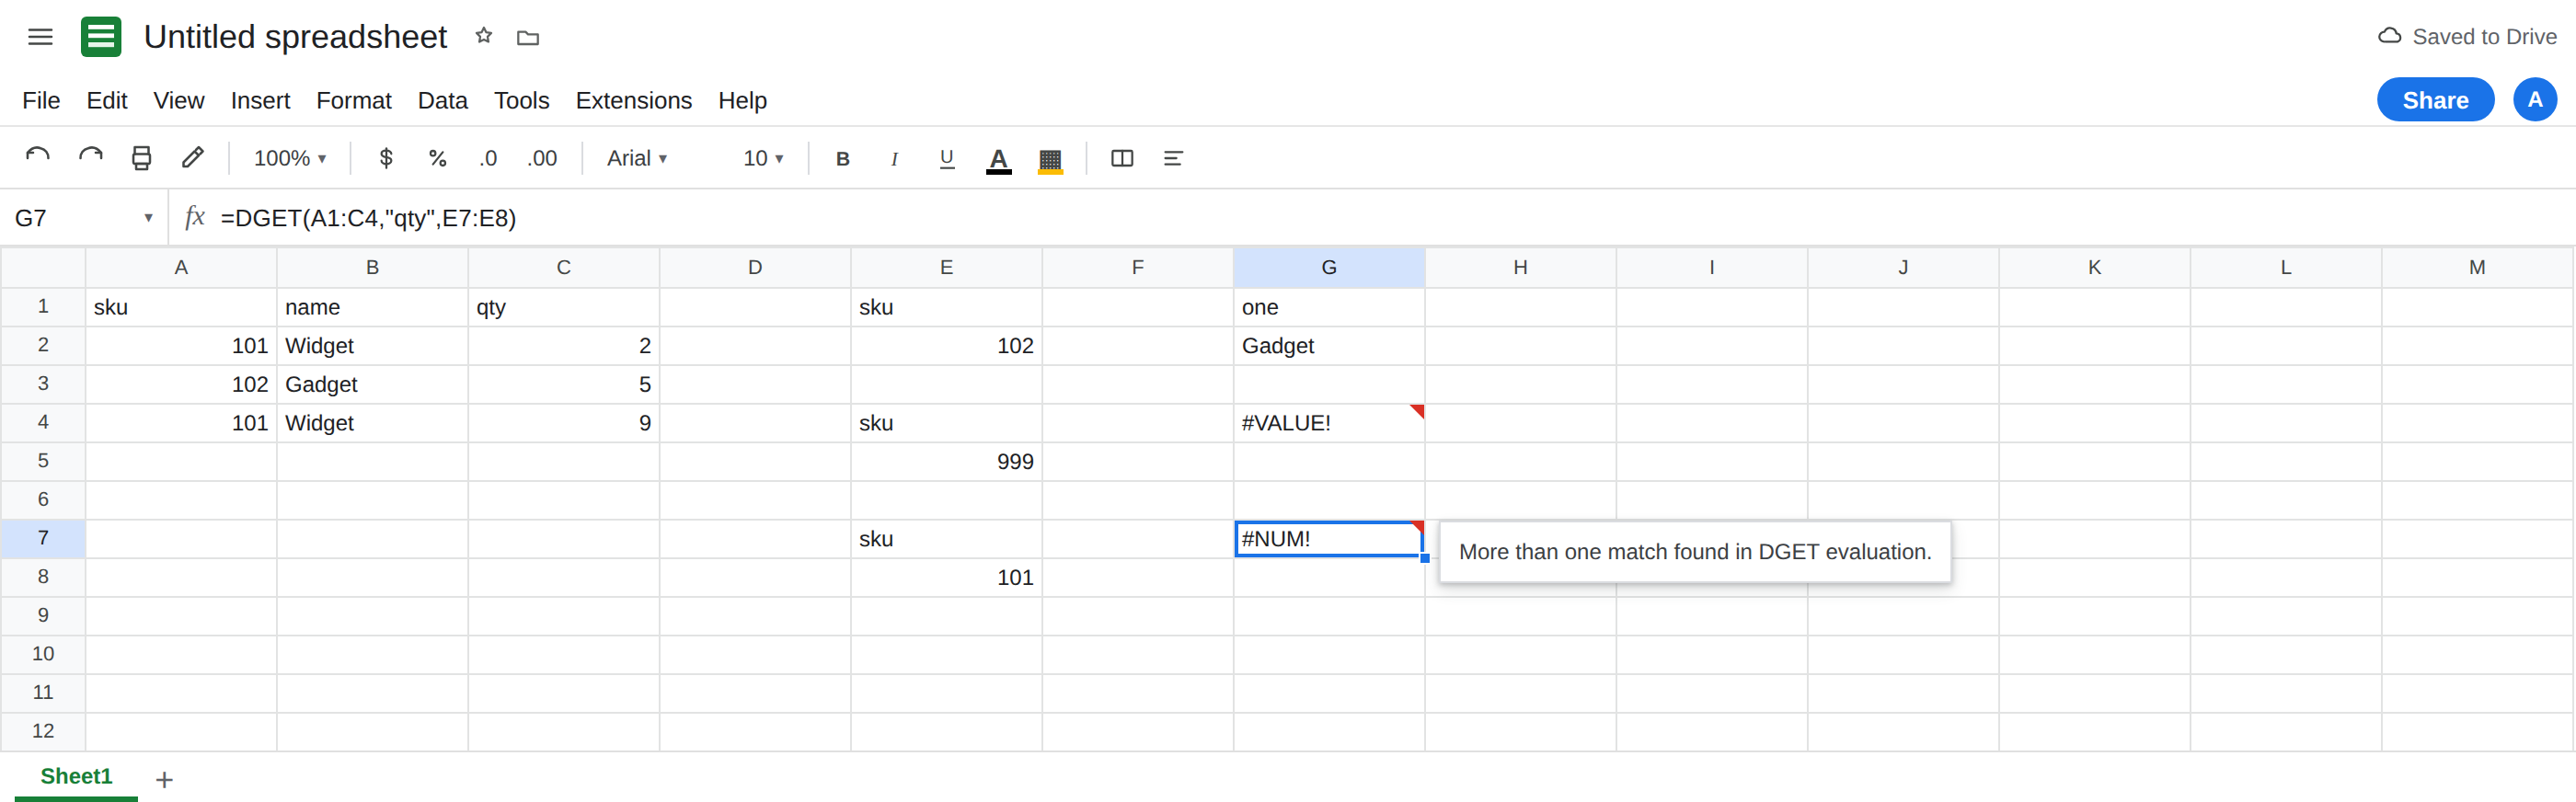Click the Untitled spreadsheet title
The height and width of the screenshot is (802, 2576).
(295, 37)
